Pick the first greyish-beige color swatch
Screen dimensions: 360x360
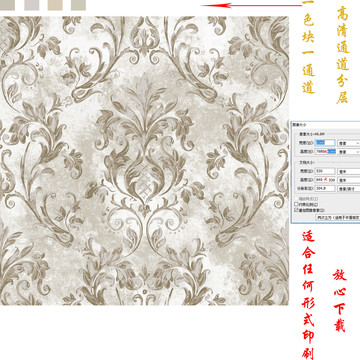7,5
